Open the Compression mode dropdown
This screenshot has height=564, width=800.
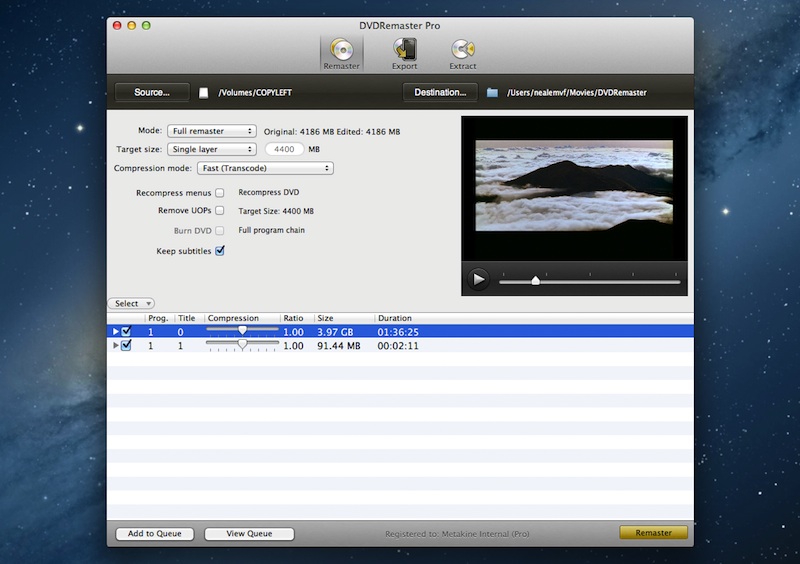(x=264, y=168)
